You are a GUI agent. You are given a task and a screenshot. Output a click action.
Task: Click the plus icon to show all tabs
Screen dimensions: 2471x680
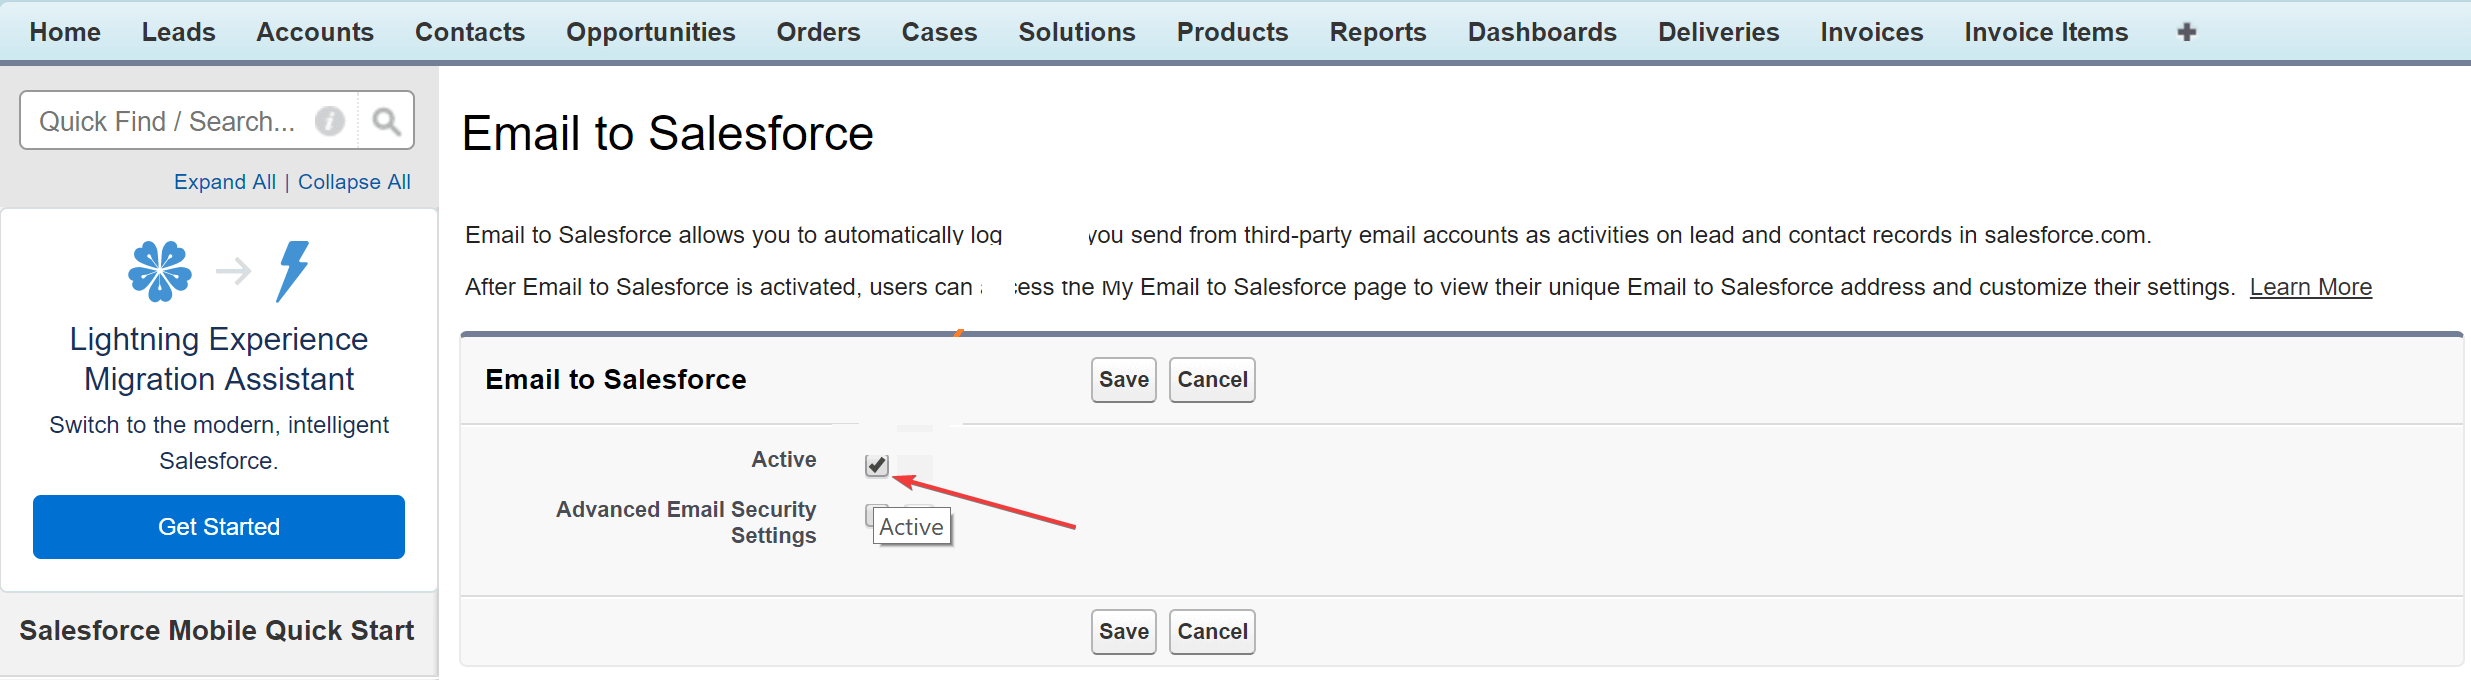point(2186,31)
